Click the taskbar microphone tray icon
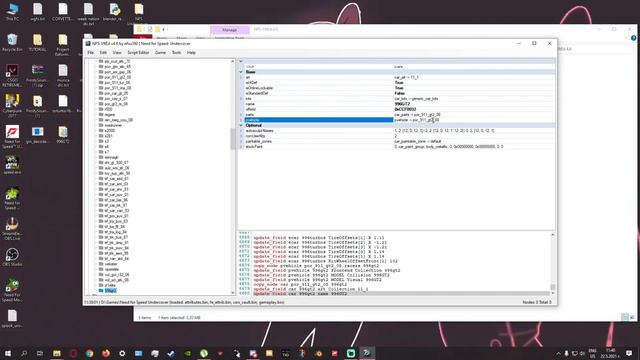This screenshot has width=640, height=360. 567,353
